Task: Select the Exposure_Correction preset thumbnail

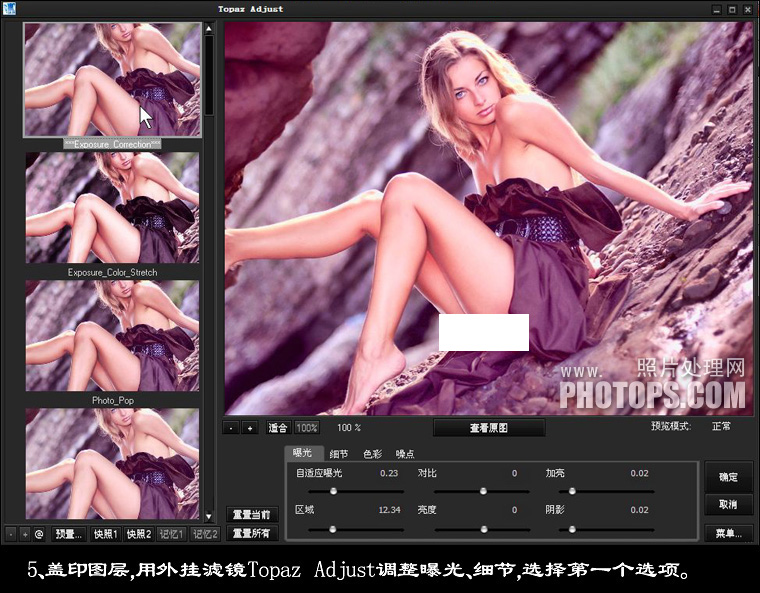Action: [x=112, y=80]
